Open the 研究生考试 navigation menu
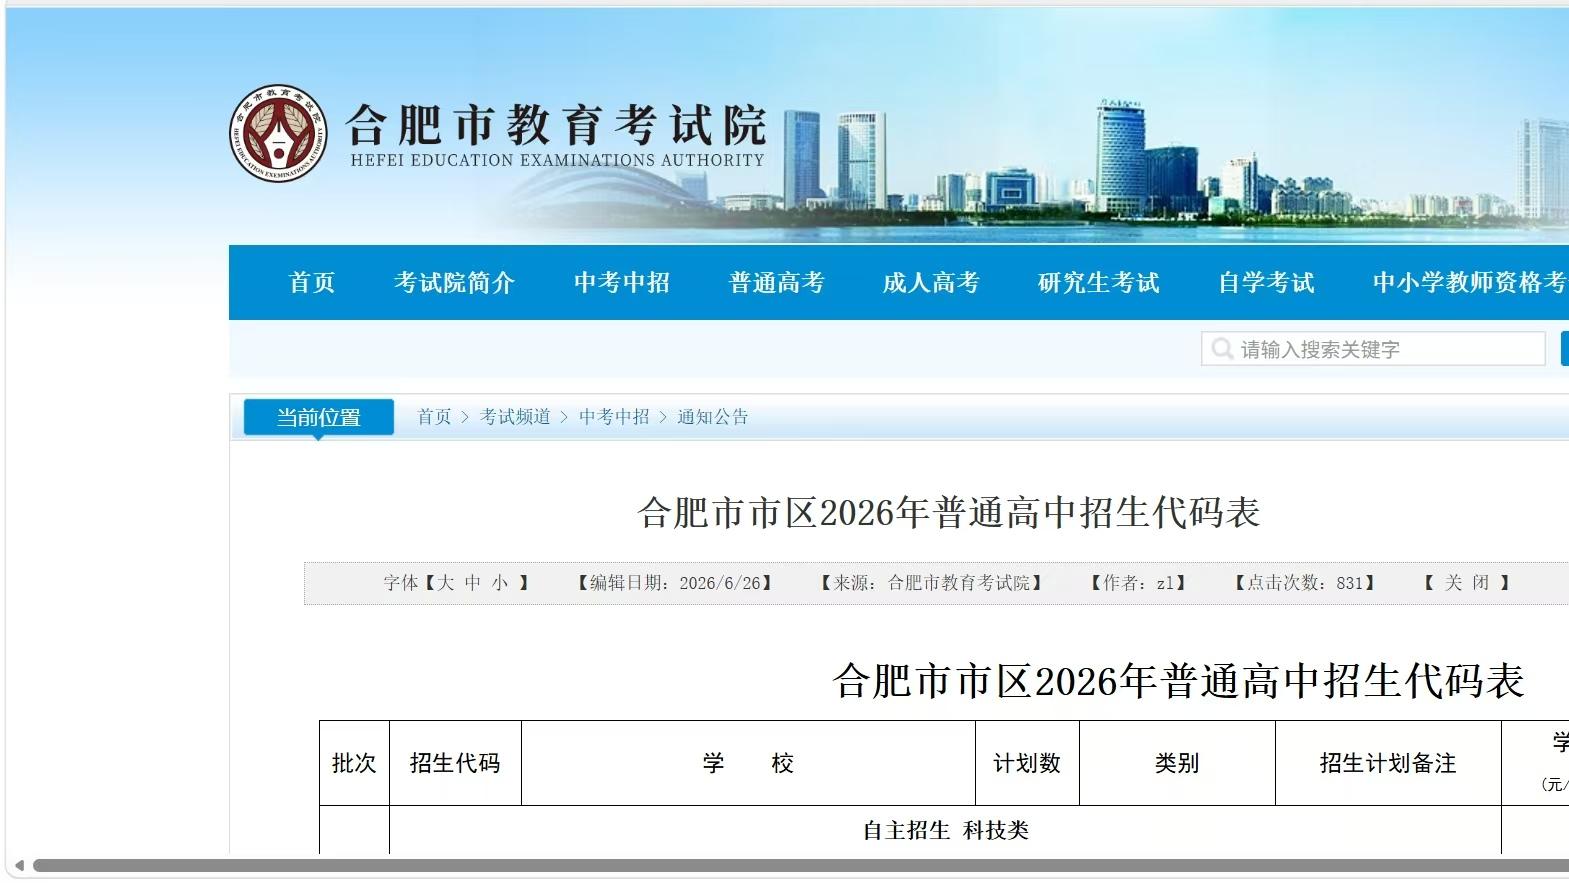 click(x=1098, y=283)
